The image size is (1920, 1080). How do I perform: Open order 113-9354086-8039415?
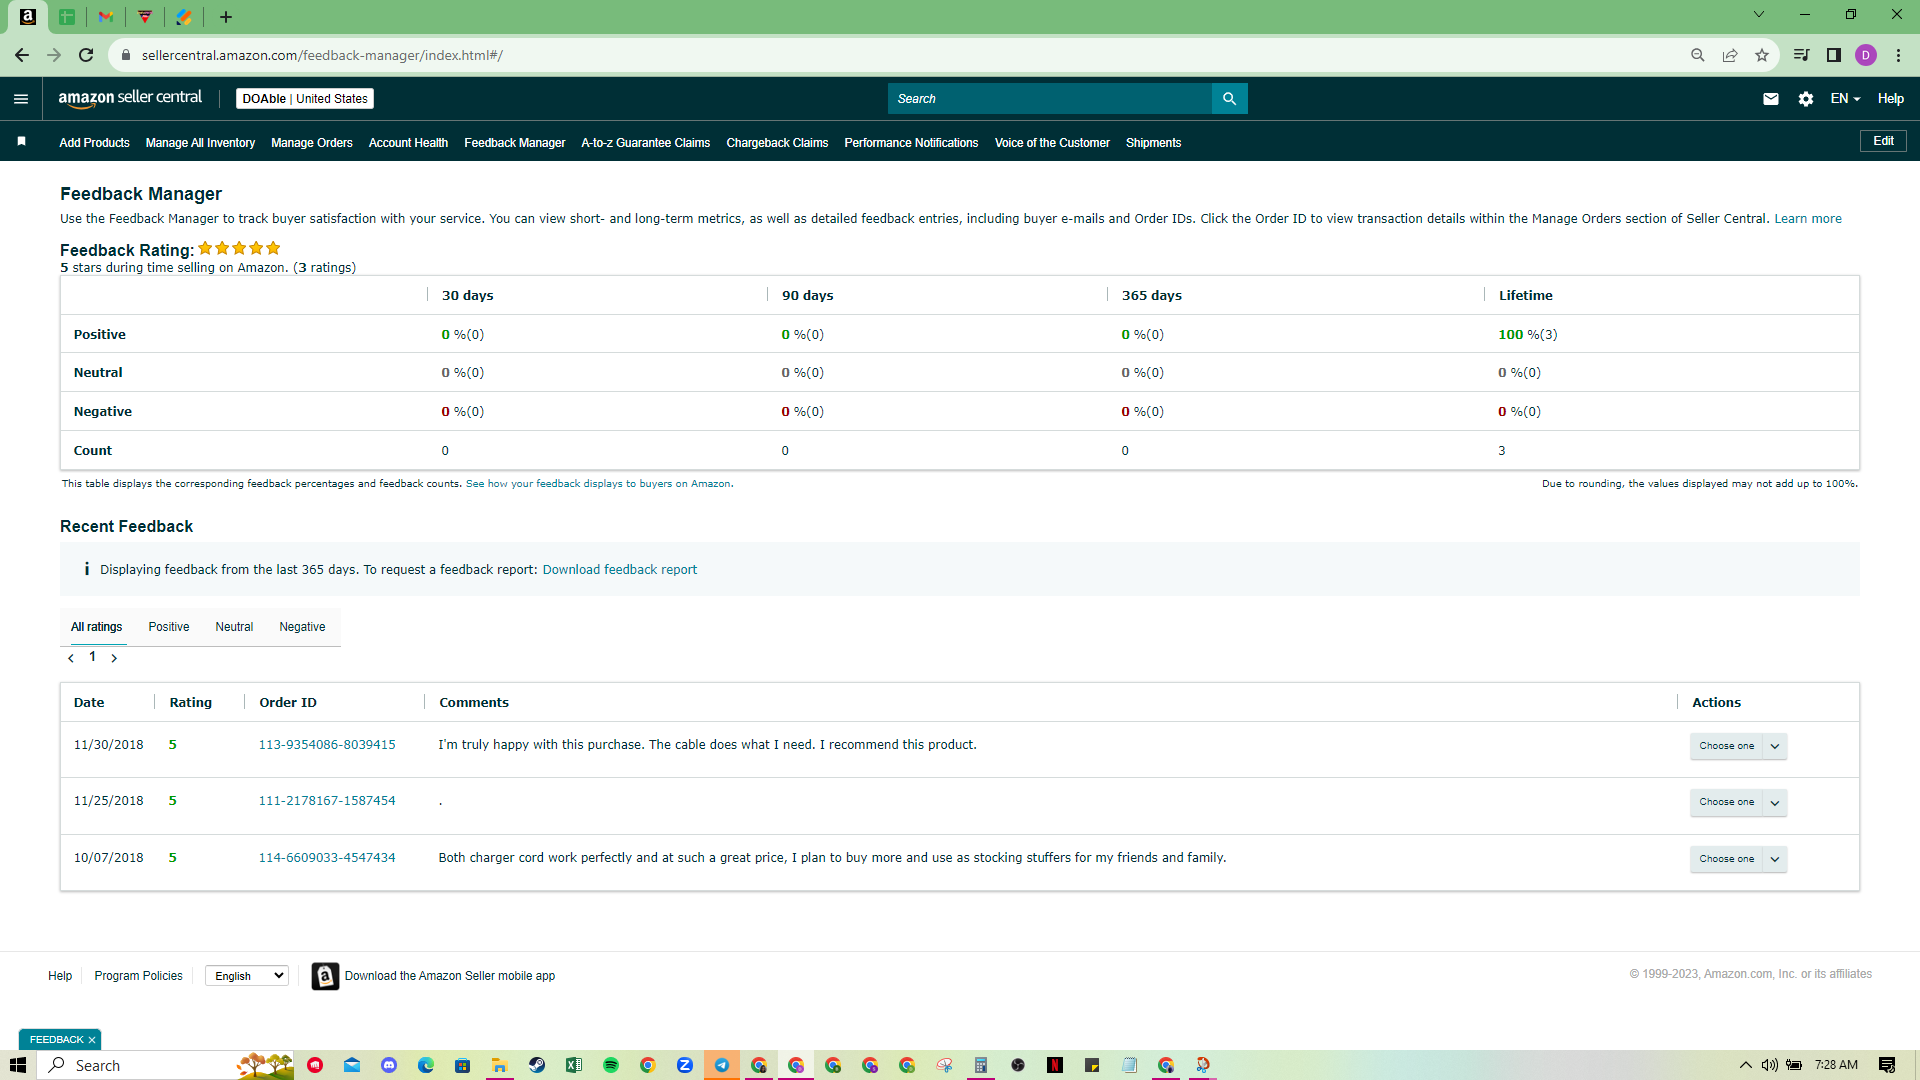[x=327, y=745]
